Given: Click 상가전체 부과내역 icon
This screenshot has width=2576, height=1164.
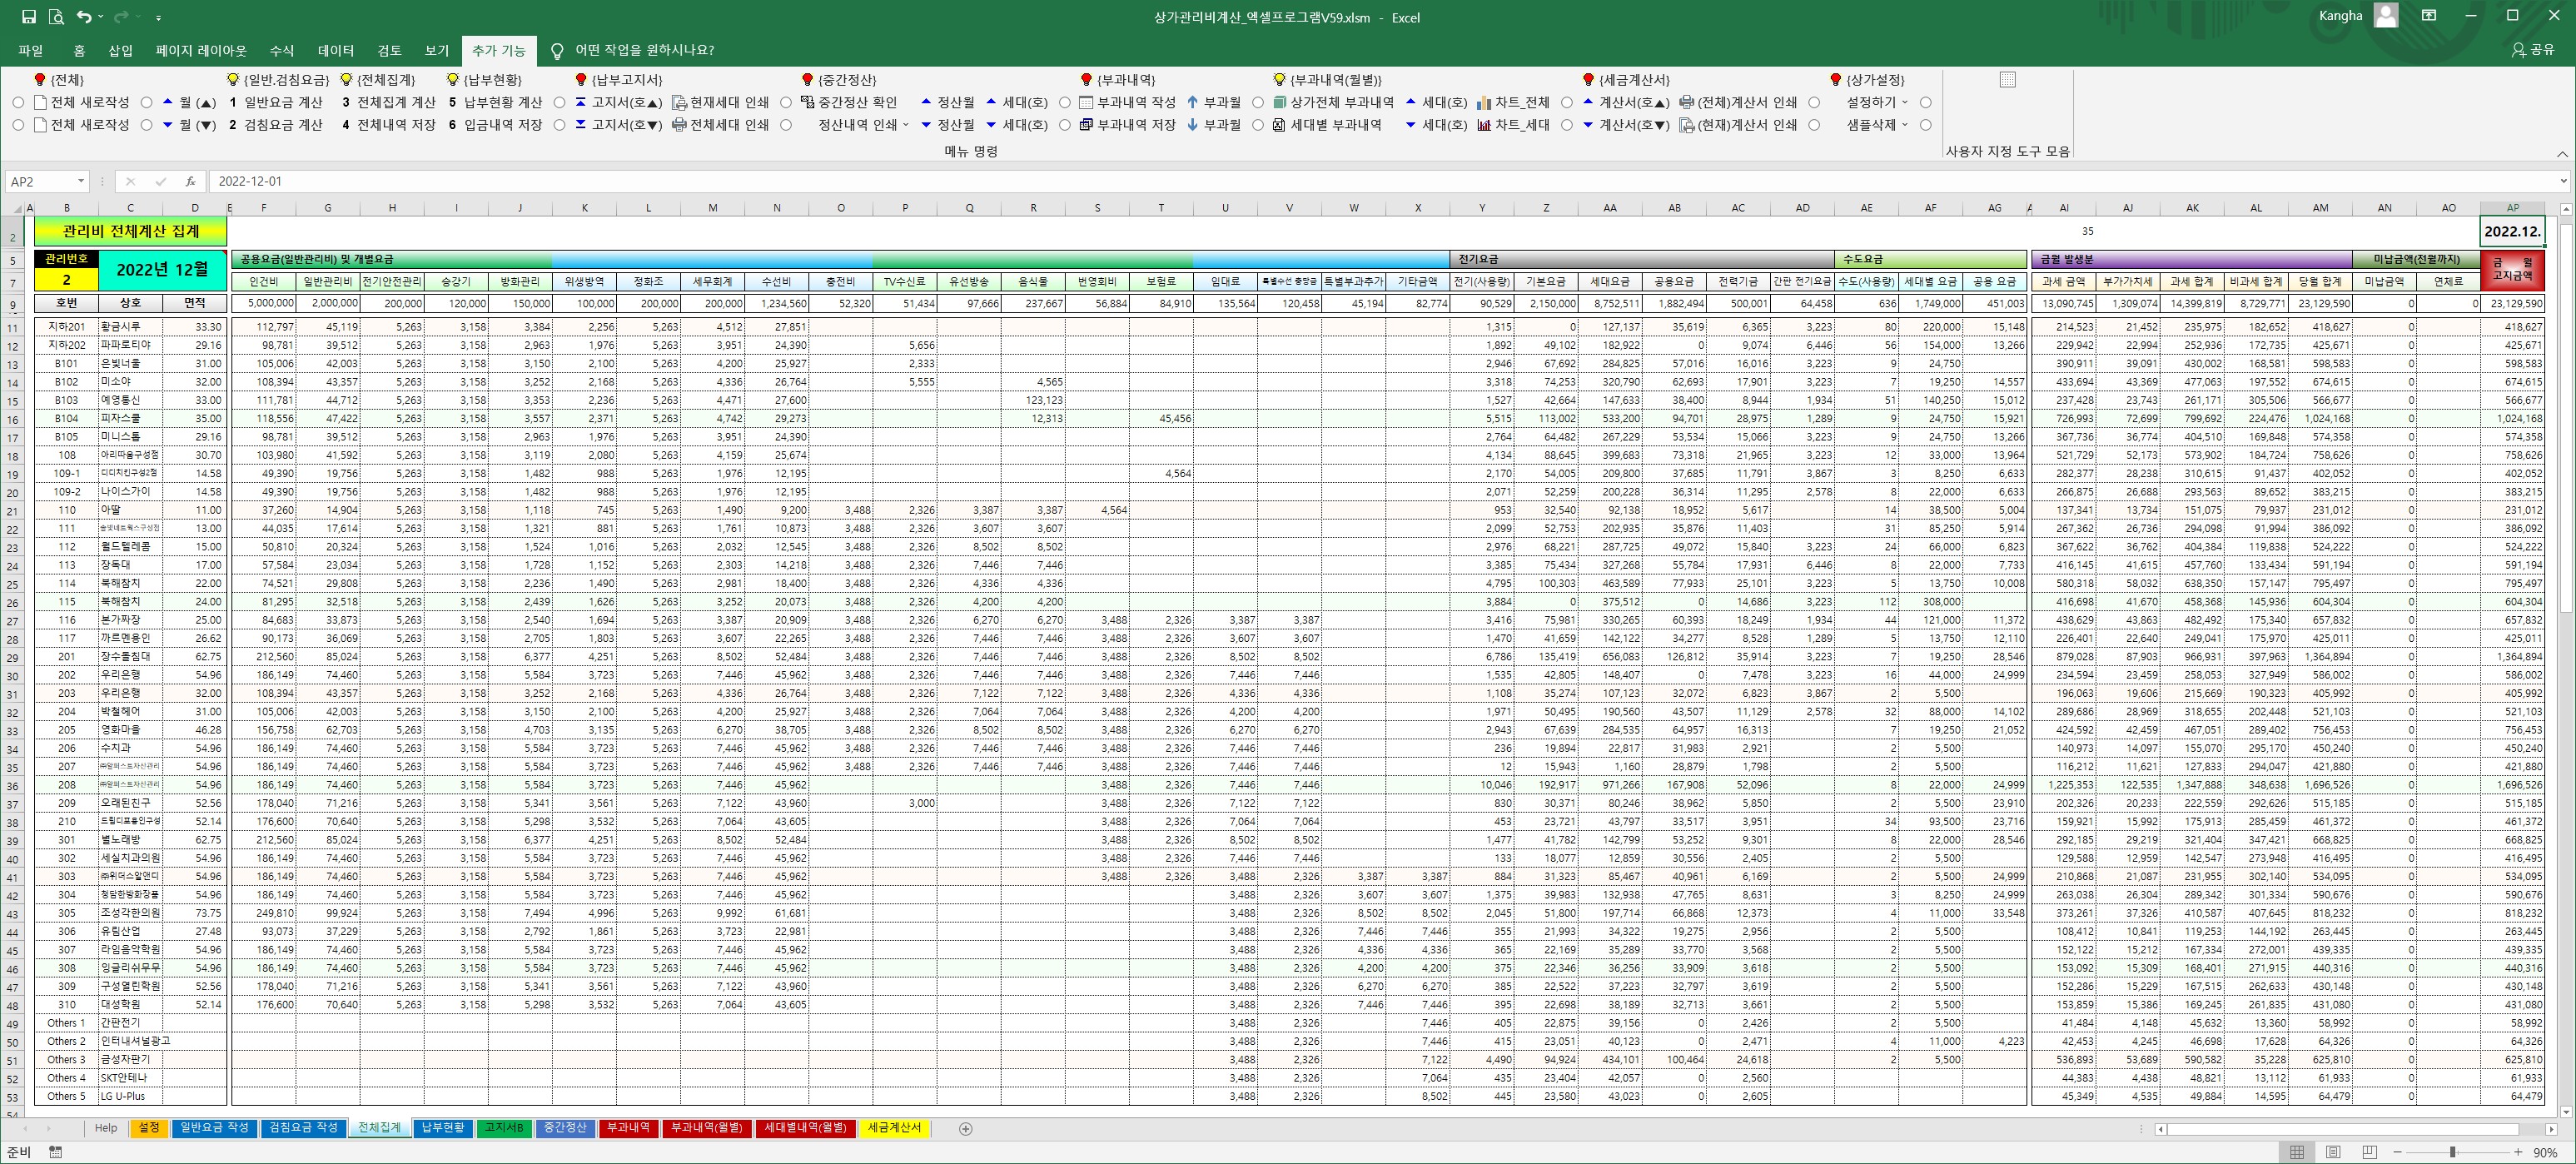Looking at the screenshot, I should [1279, 102].
